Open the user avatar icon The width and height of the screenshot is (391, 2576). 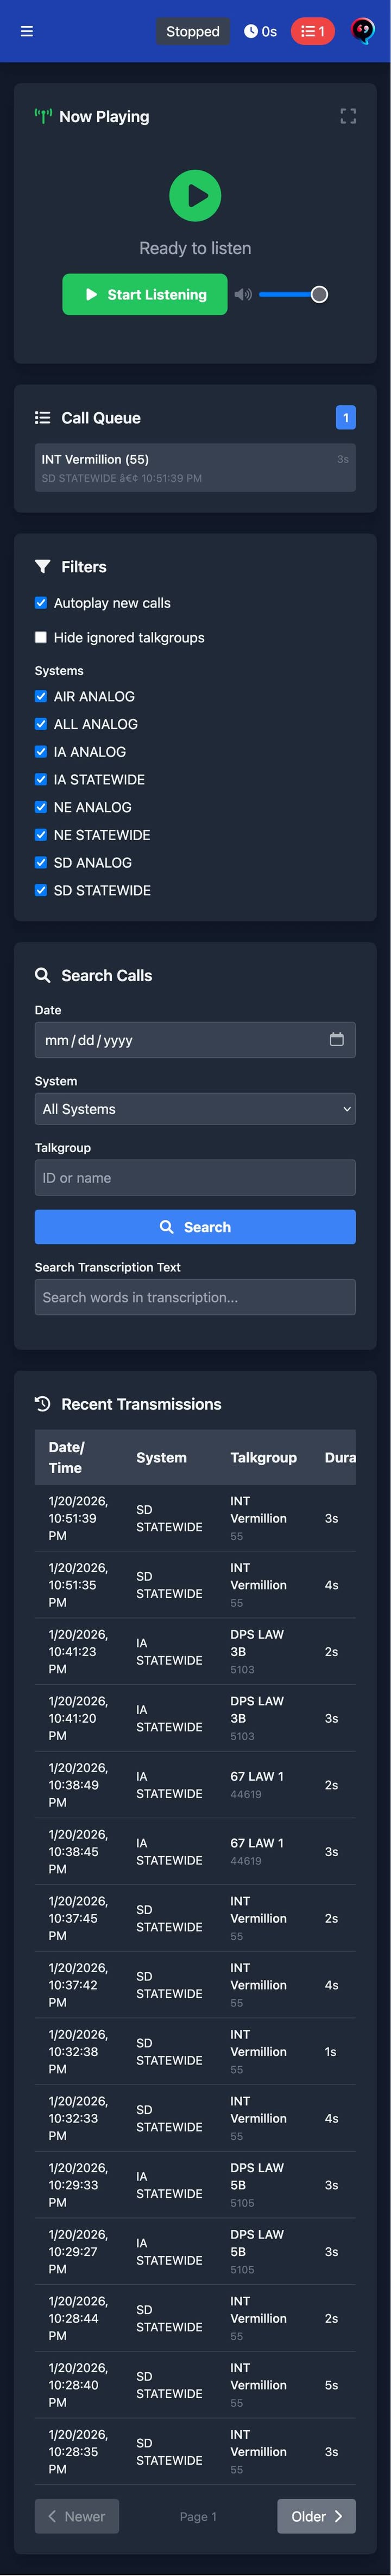tap(362, 31)
